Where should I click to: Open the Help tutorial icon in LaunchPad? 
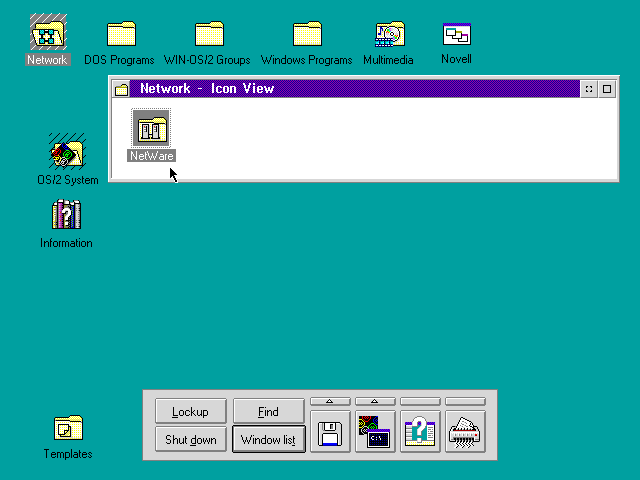pyautogui.click(x=420, y=432)
